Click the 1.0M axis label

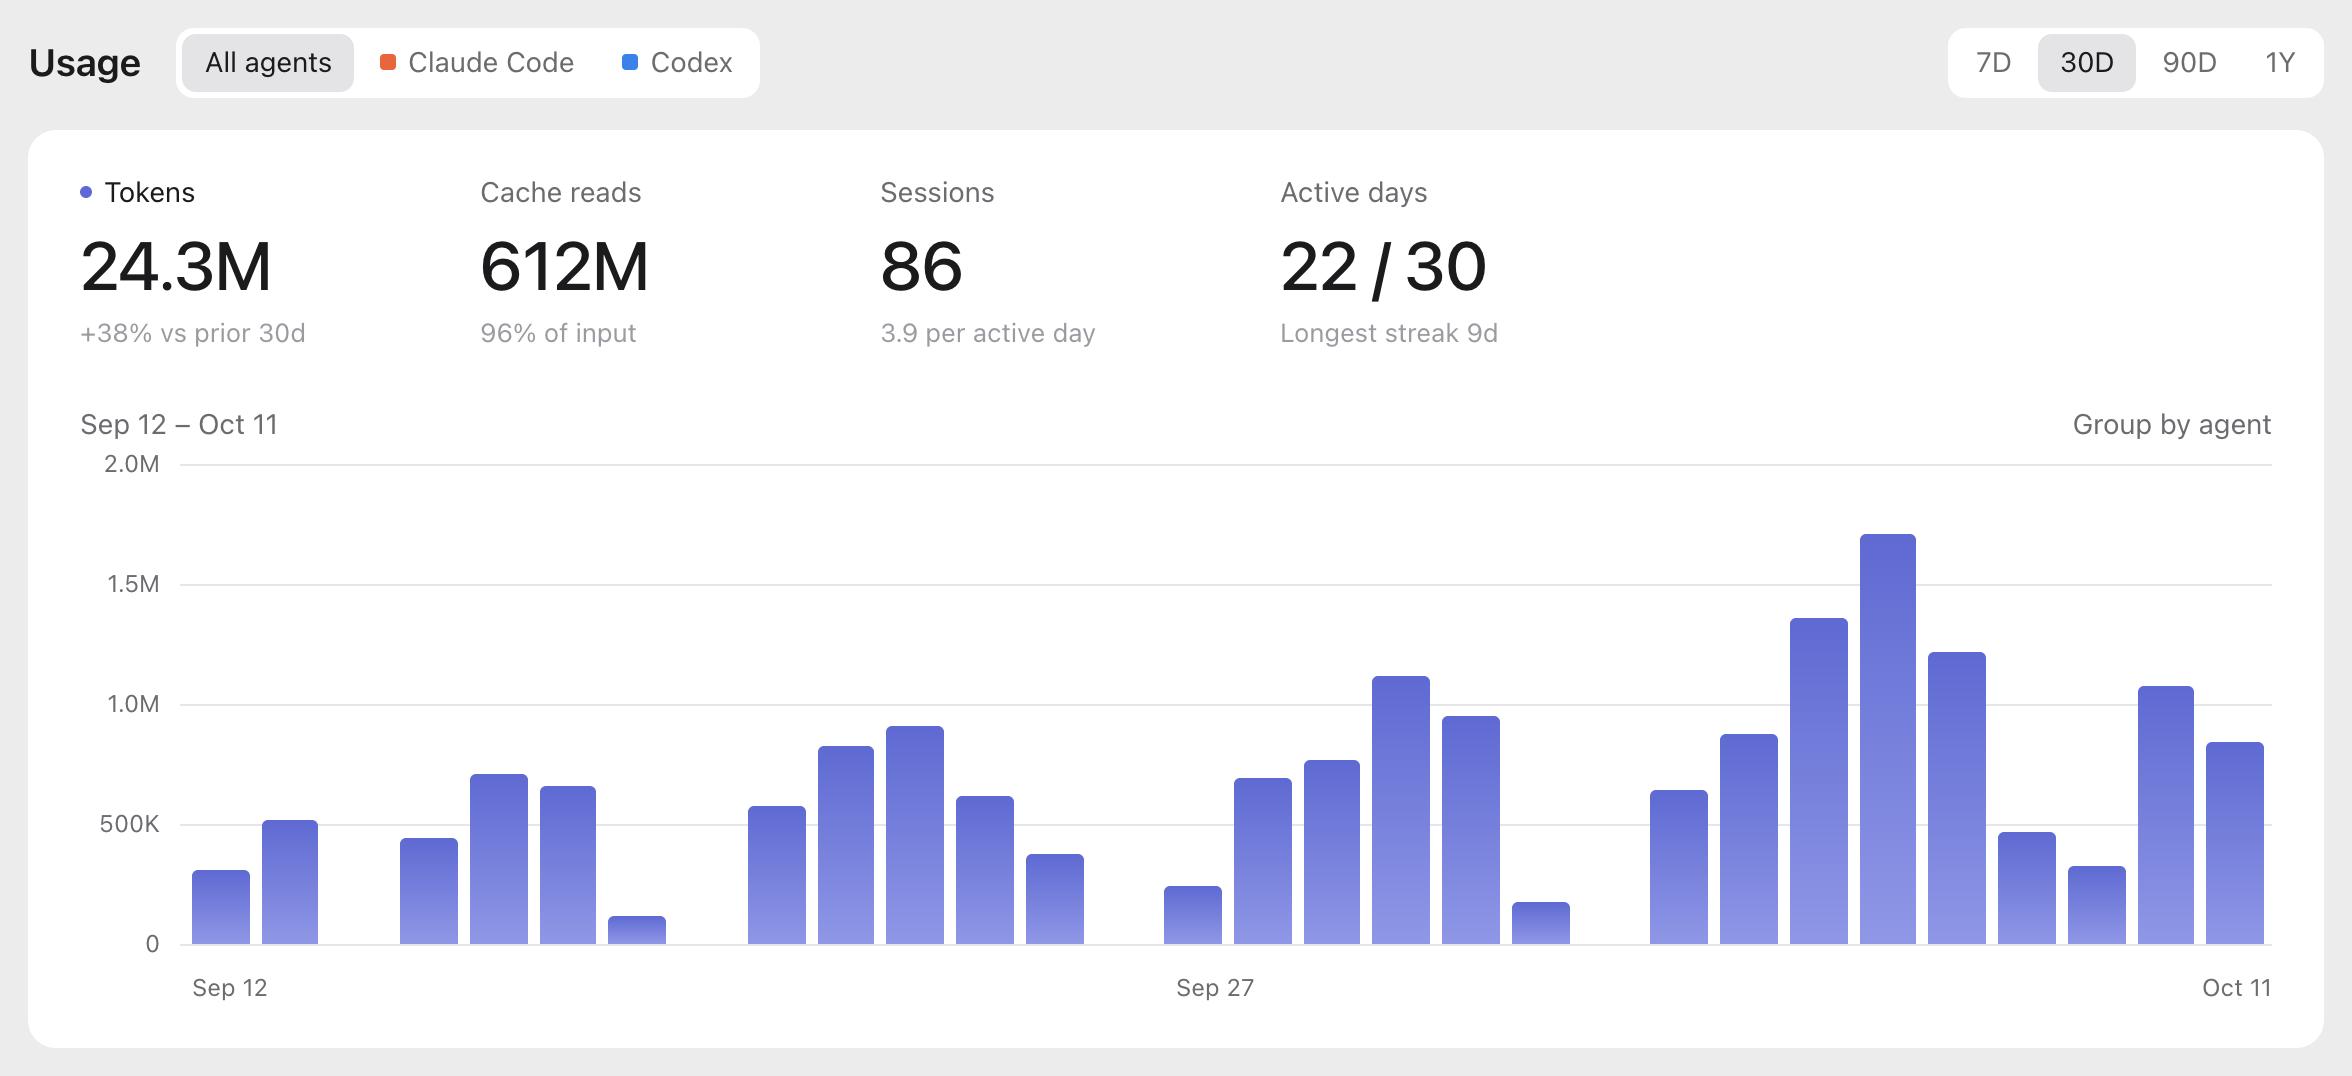133,704
